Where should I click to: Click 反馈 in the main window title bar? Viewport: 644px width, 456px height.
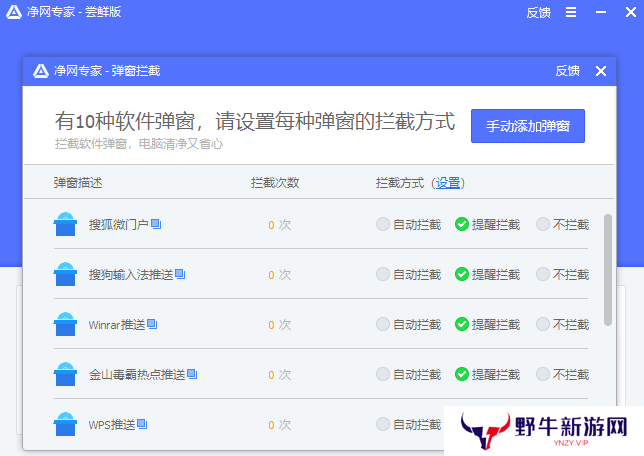tap(538, 12)
